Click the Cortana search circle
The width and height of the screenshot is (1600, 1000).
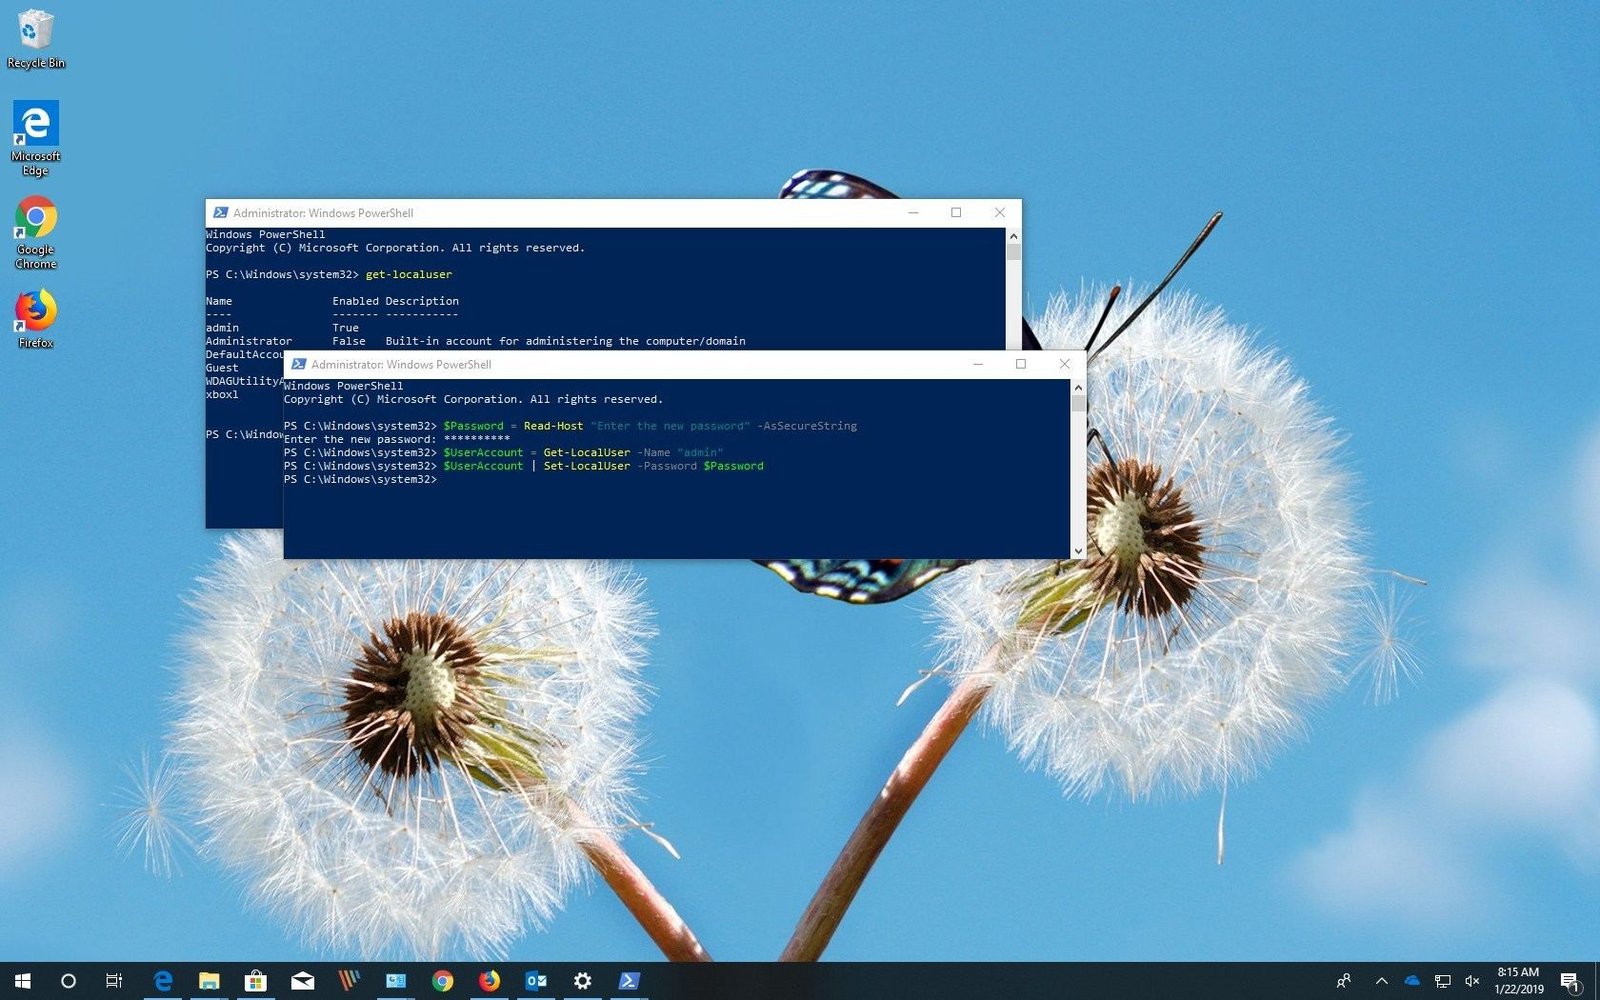[x=68, y=981]
